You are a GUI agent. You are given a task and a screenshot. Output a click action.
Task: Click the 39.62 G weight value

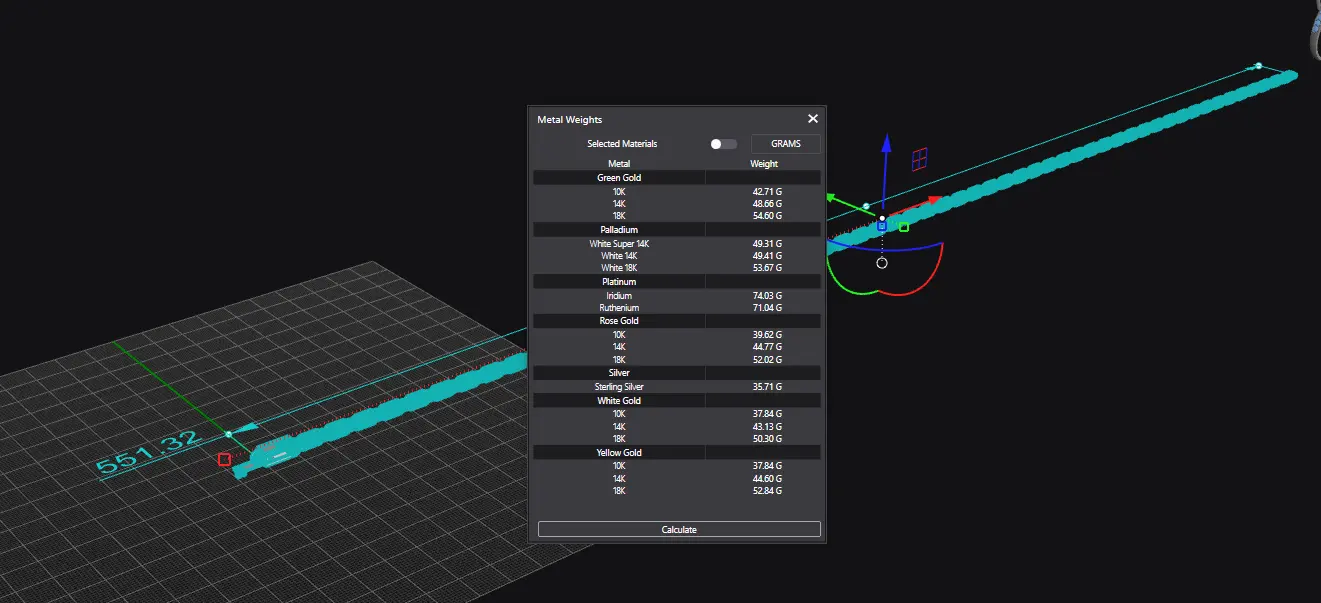point(768,335)
